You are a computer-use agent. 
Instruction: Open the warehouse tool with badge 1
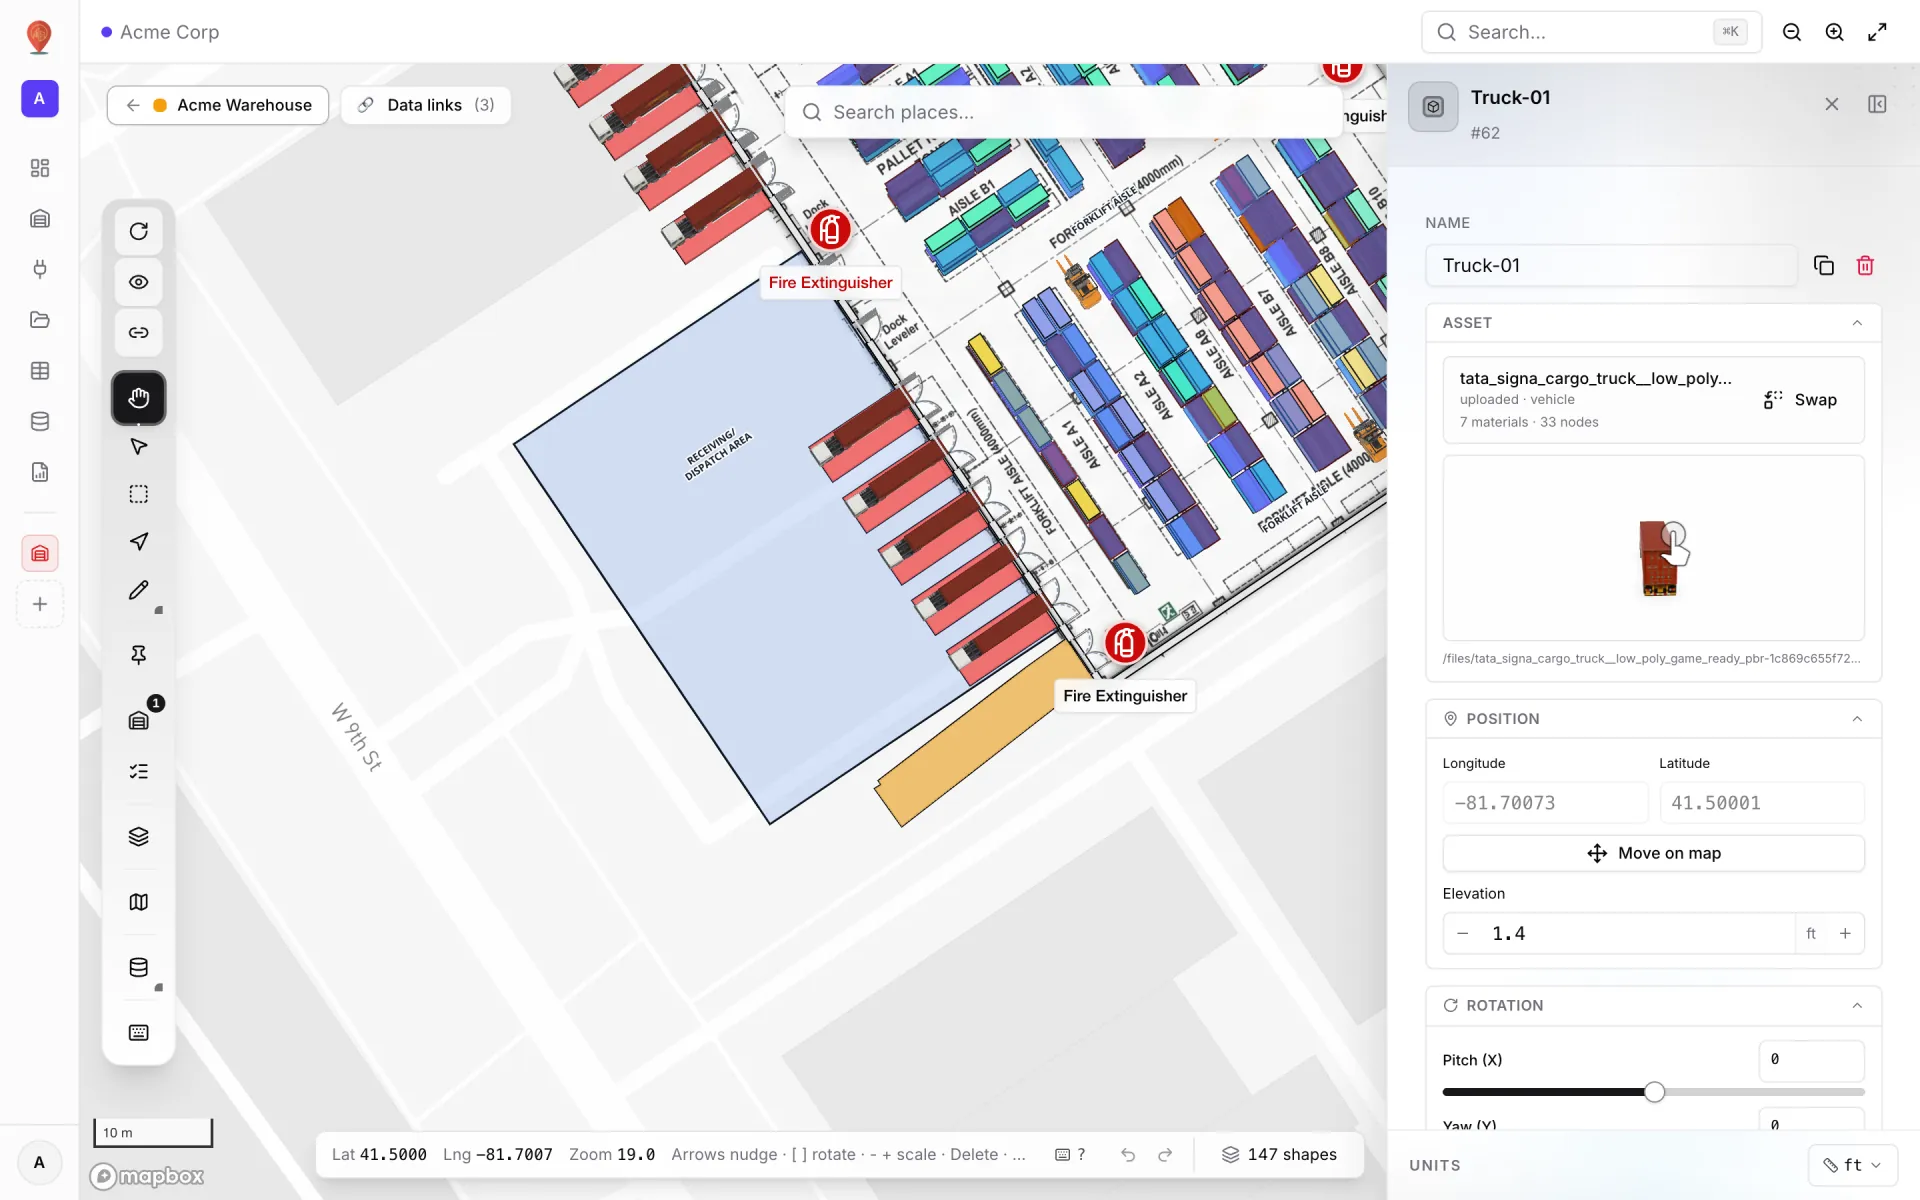(x=139, y=720)
